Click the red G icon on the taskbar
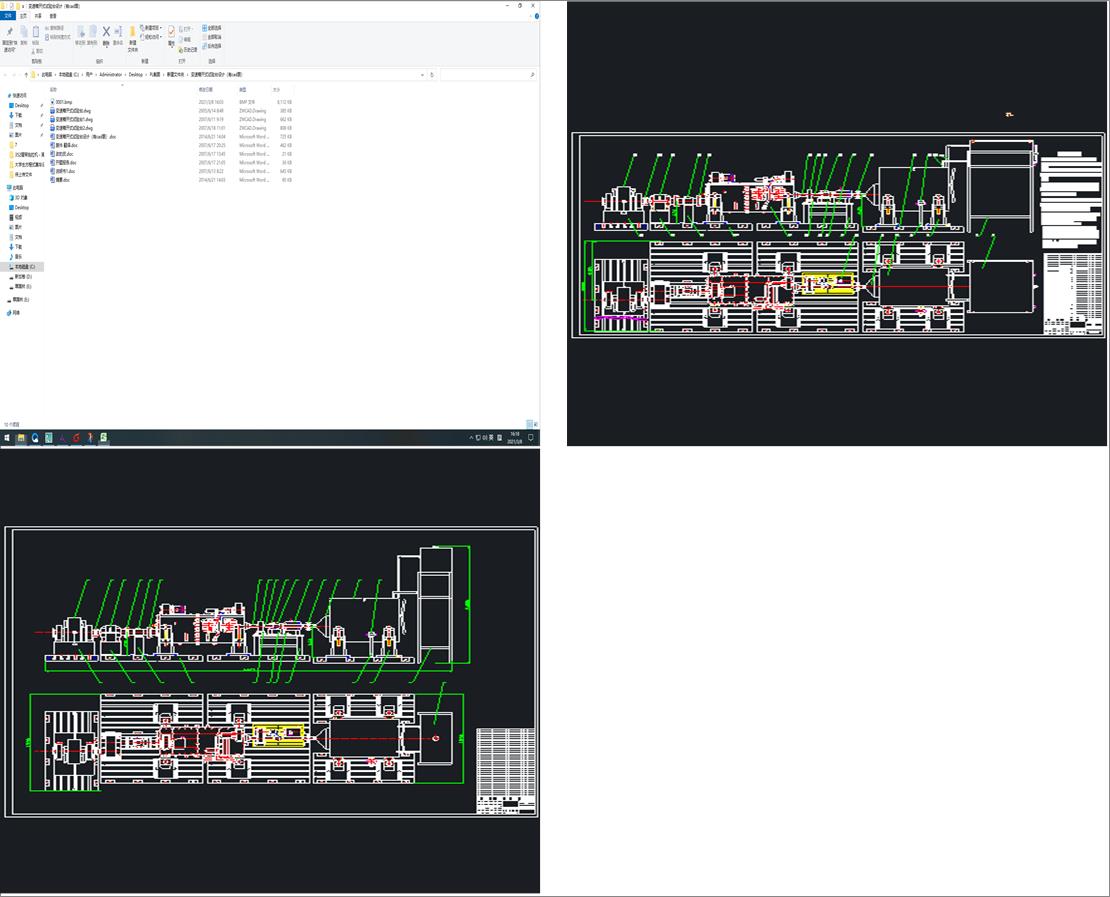The height and width of the screenshot is (897, 1110). [76, 438]
